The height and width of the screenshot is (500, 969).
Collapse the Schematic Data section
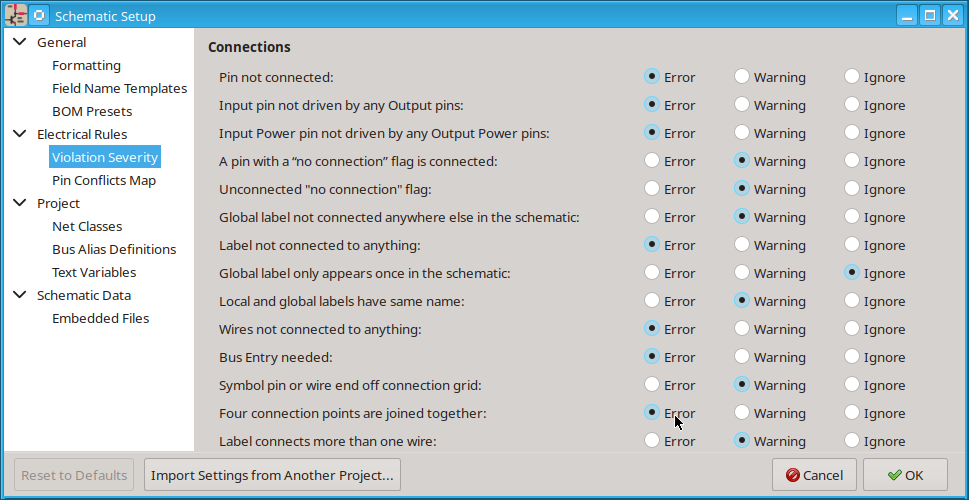[x=19, y=295]
